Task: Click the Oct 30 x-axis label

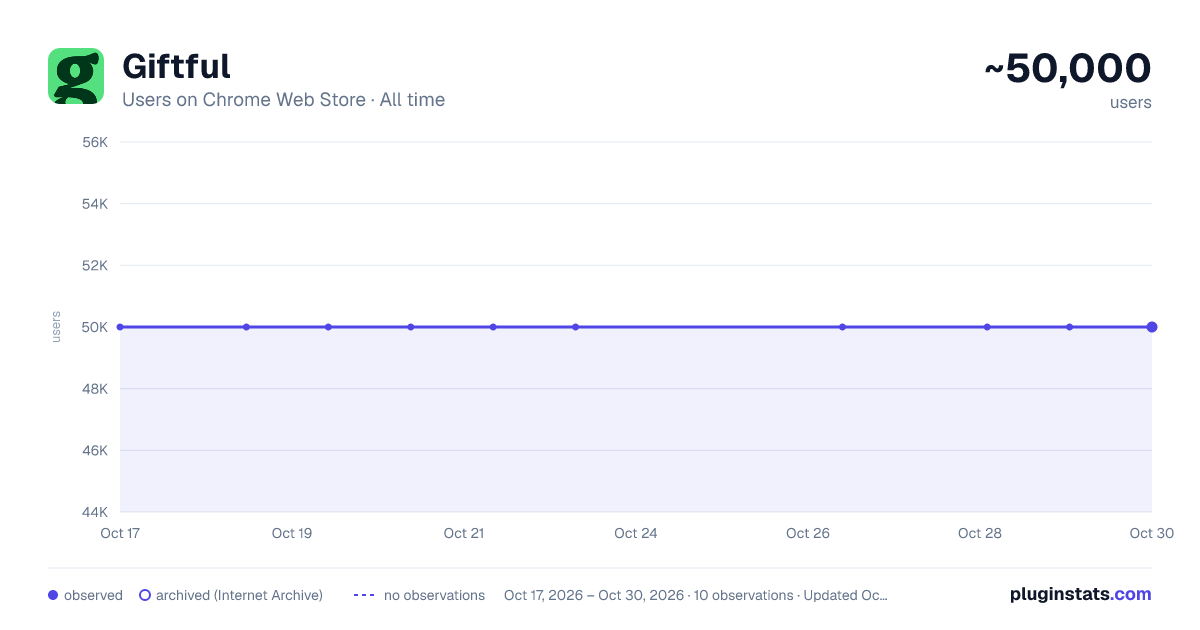Action: click(x=1152, y=533)
